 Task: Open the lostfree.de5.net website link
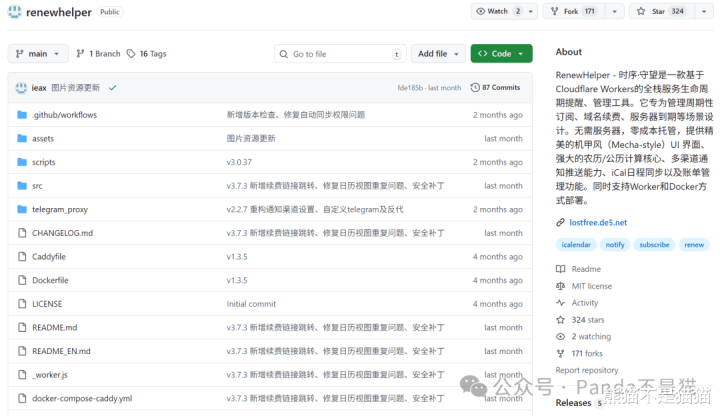(598, 222)
